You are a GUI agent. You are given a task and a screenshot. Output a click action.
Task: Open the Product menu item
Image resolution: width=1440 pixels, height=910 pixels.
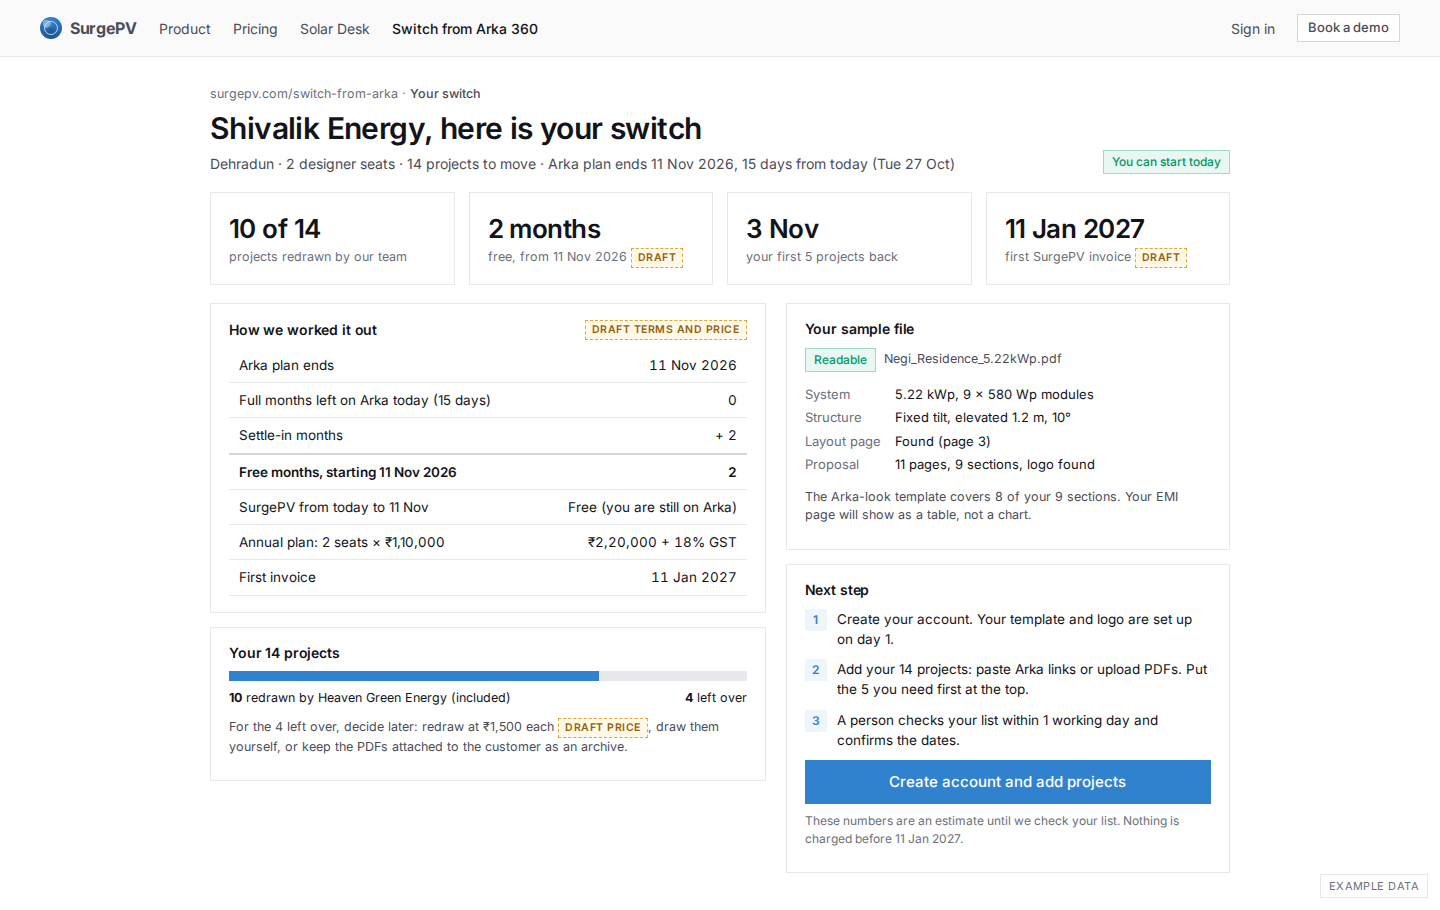point(185,29)
